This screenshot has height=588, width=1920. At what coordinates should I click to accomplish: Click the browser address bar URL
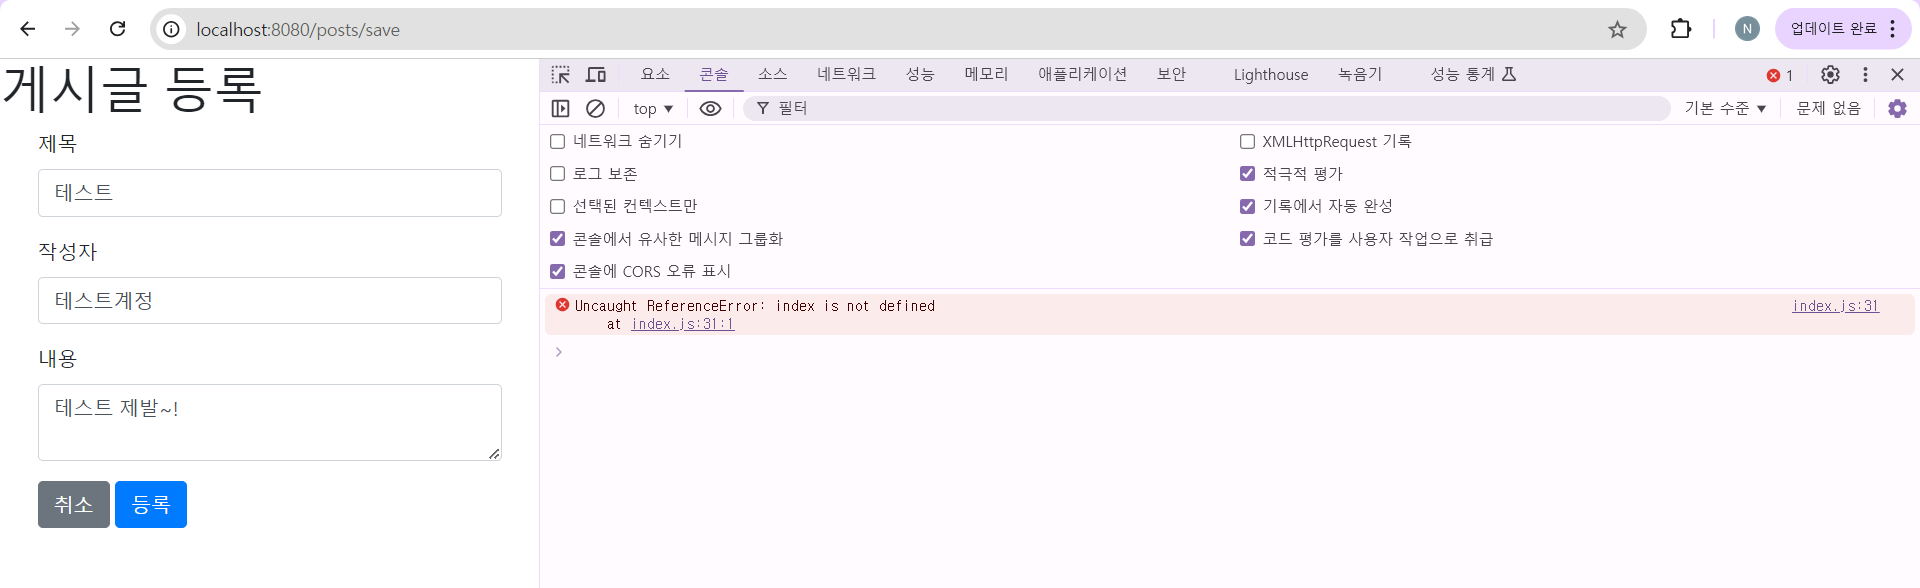click(298, 30)
